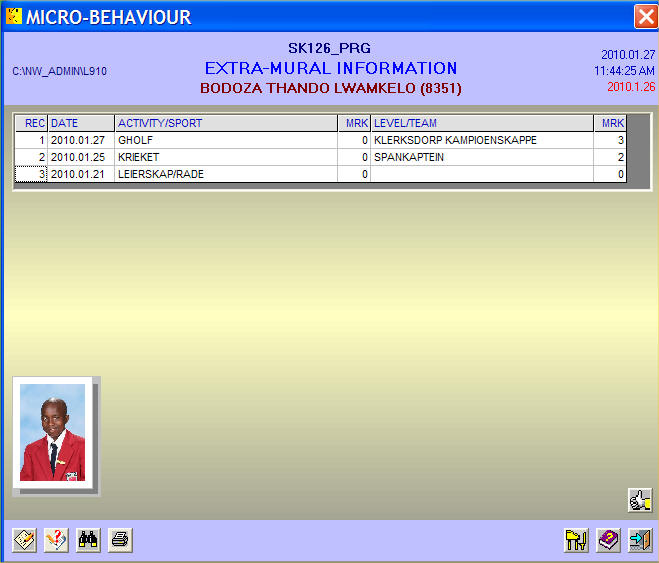Click the red question mark icon
Image resolution: width=659 pixels, height=563 pixels.
tap(57, 540)
